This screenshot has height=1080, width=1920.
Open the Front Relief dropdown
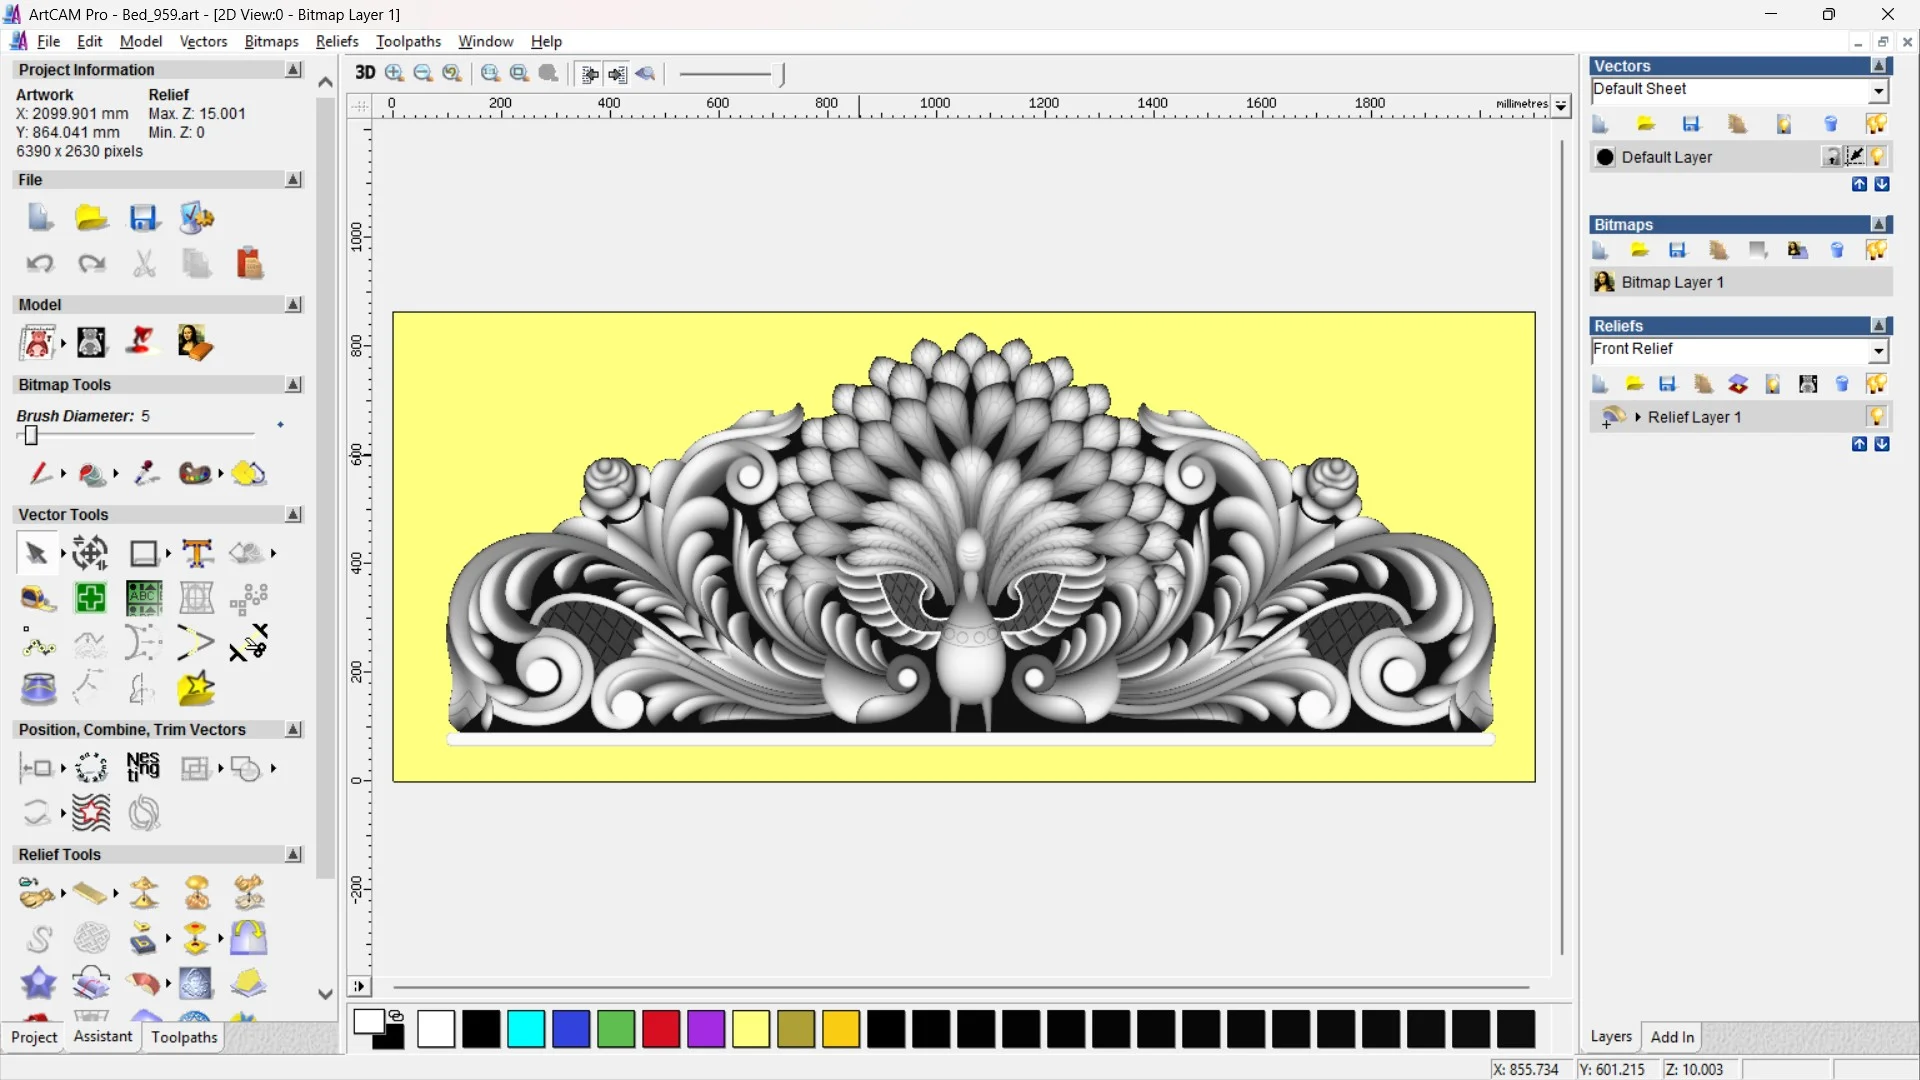(x=1879, y=350)
